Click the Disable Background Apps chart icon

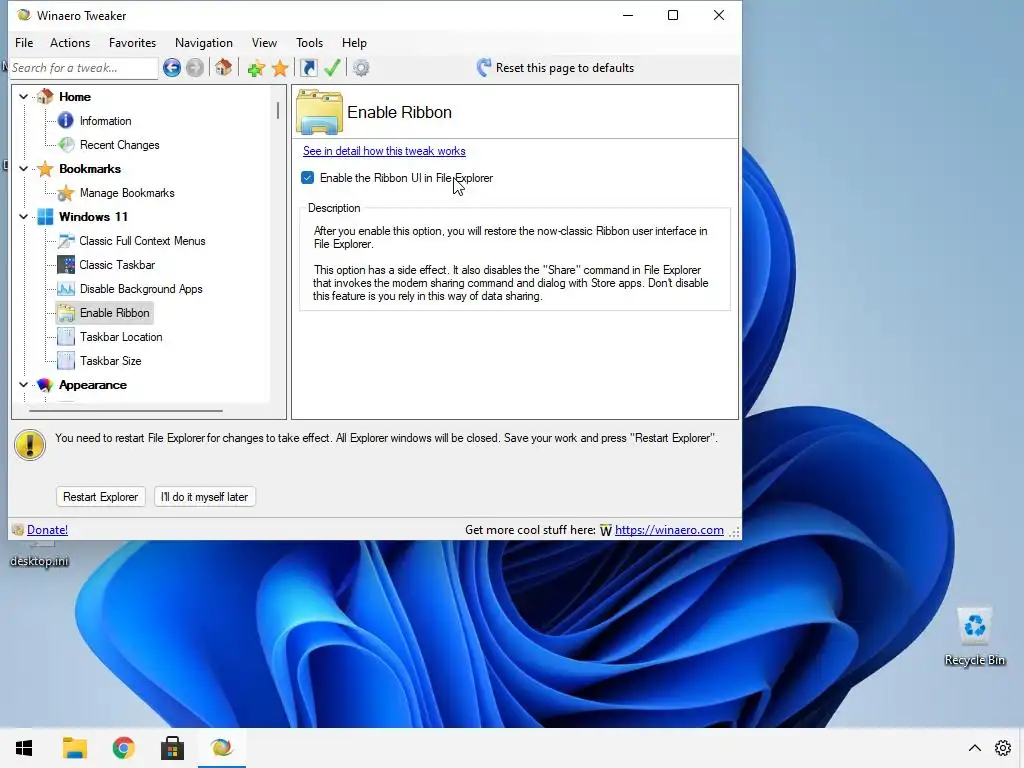coord(65,289)
